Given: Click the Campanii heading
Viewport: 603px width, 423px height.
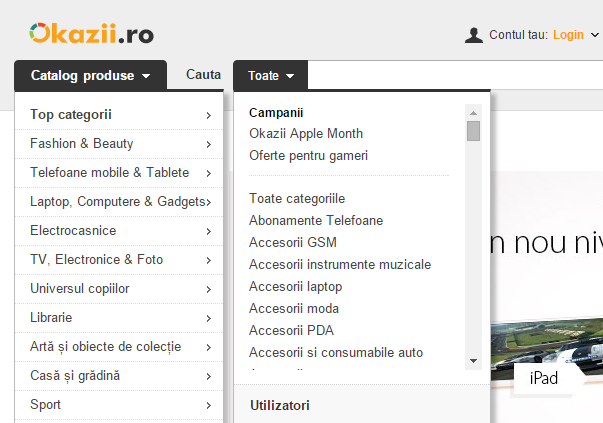Looking at the screenshot, I should 276,113.
